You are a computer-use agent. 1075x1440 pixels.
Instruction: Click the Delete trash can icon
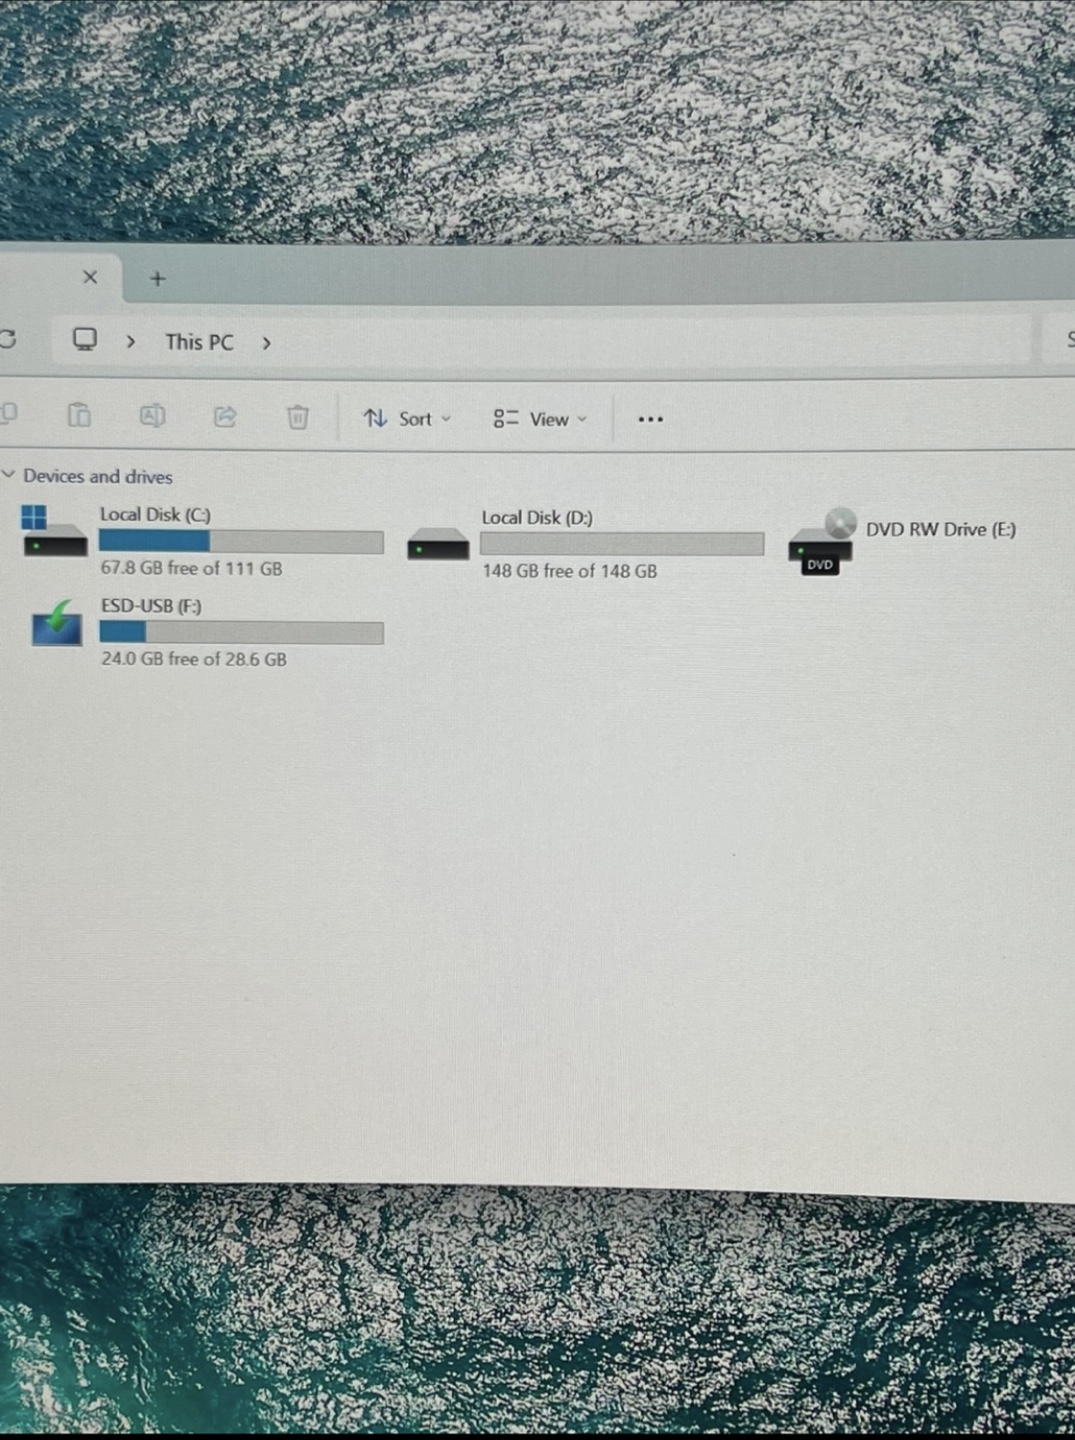[x=297, y=417]
